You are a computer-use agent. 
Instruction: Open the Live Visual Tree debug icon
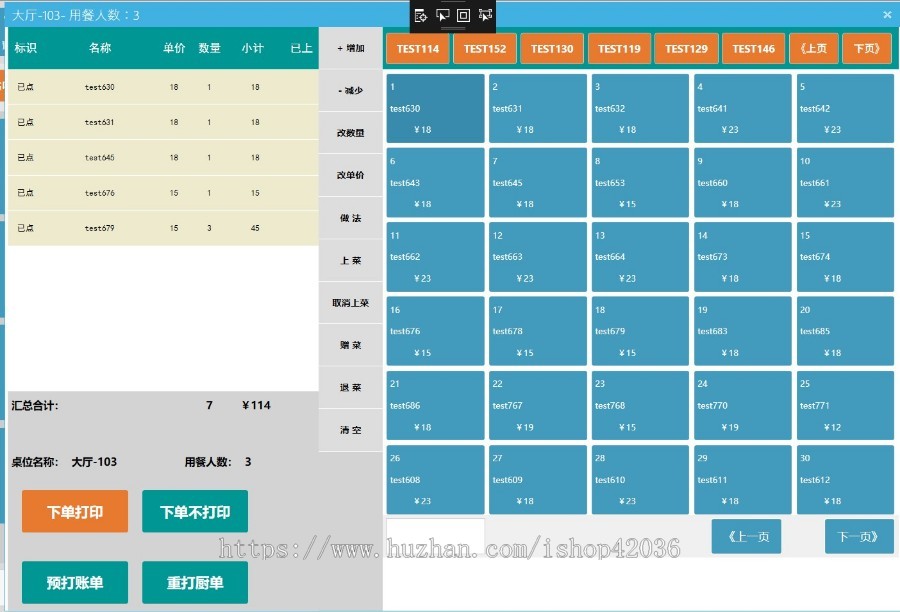coord(420,15)
